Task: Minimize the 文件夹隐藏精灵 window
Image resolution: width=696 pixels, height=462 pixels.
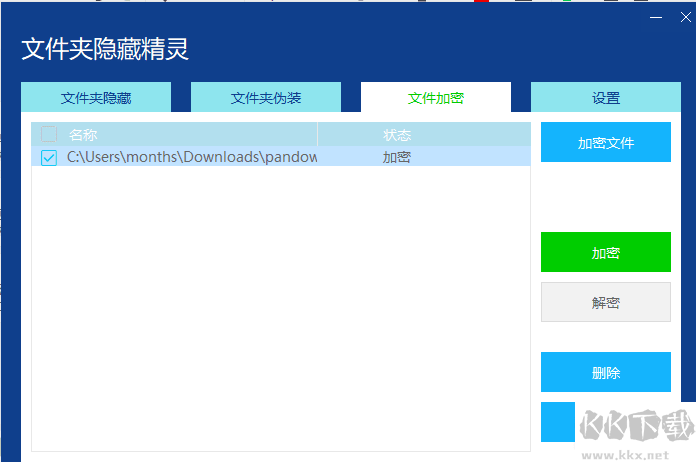Action: point(656,17)
